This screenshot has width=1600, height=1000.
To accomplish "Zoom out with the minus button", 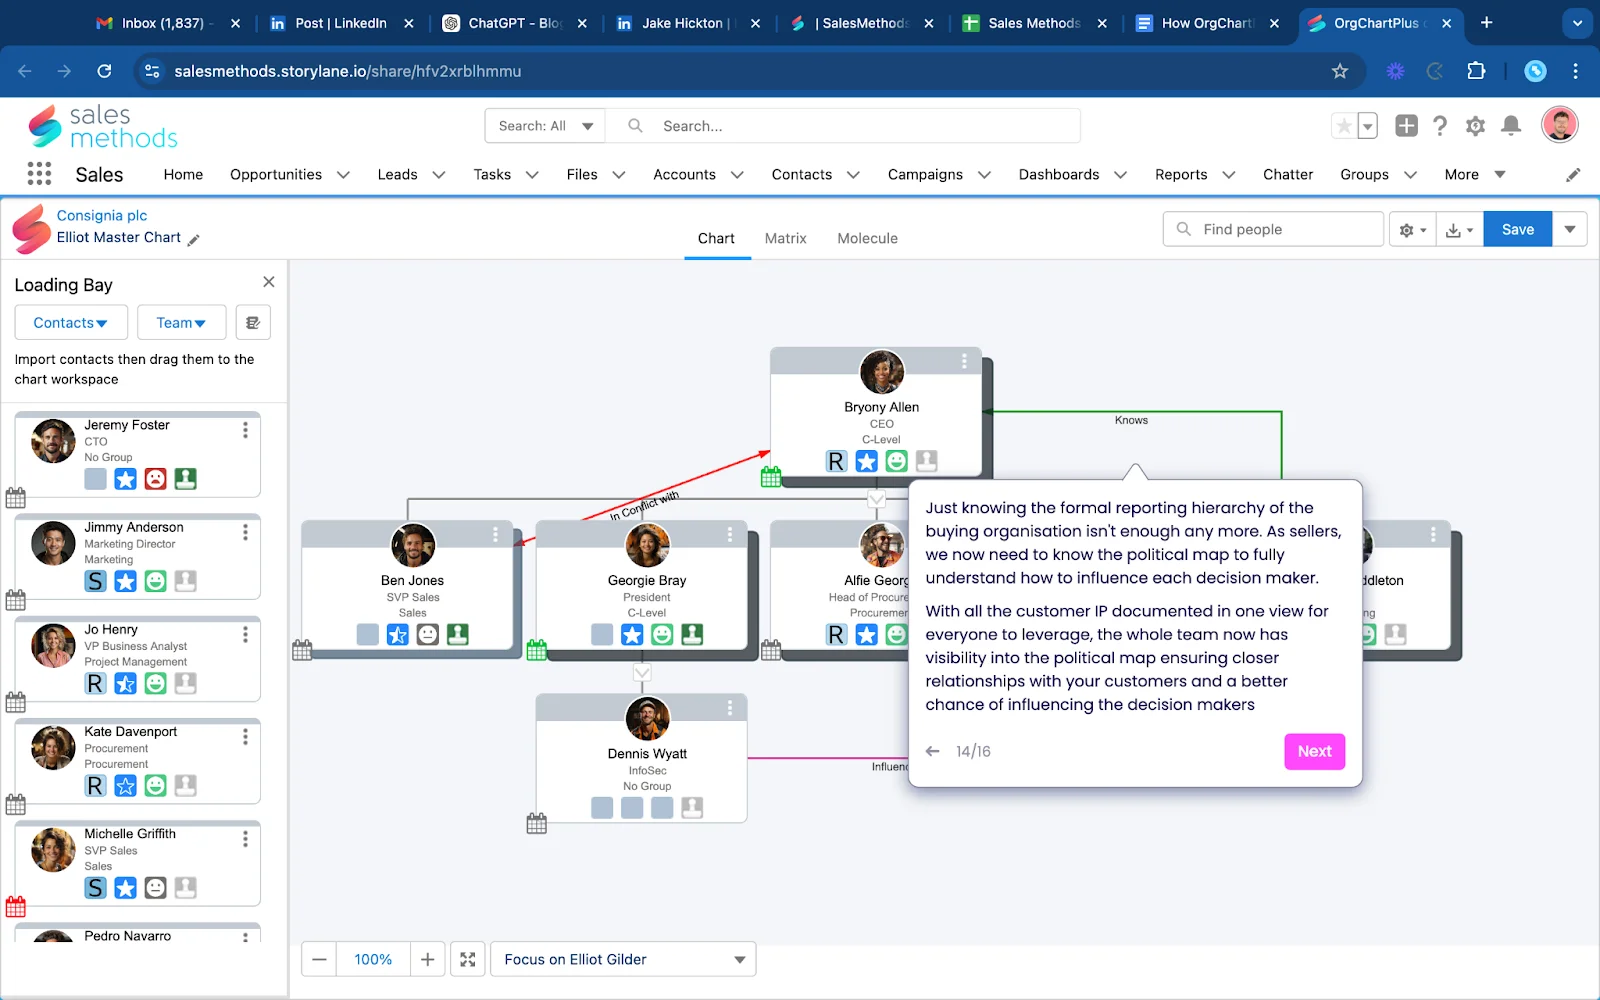I will (x=319, y=960).
